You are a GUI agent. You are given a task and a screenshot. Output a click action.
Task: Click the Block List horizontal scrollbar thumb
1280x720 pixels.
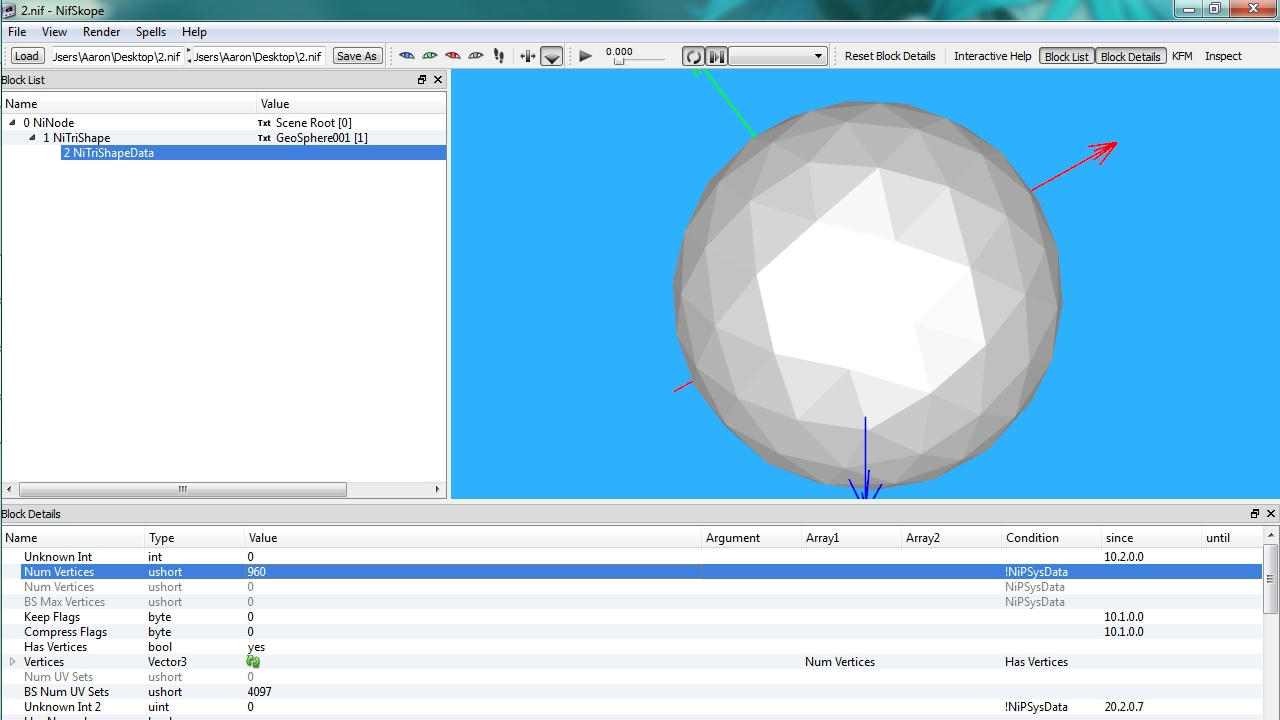click(183, 490)
